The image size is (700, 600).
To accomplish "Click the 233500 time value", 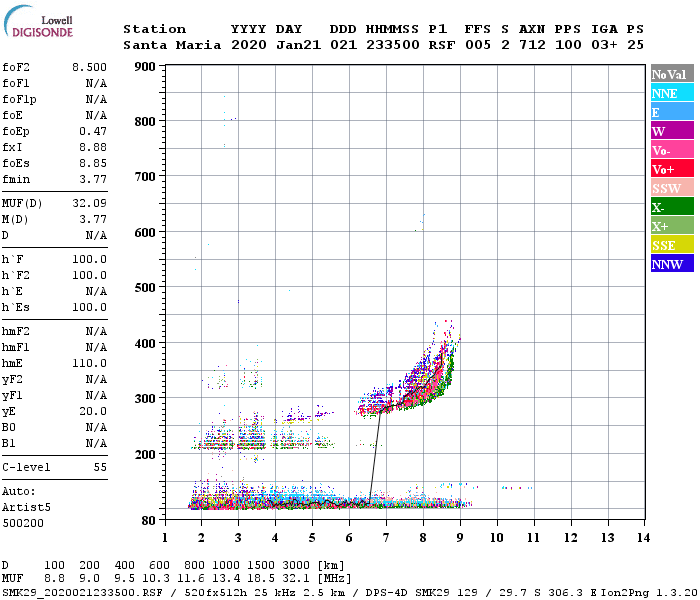I will [x=393, y=45].
